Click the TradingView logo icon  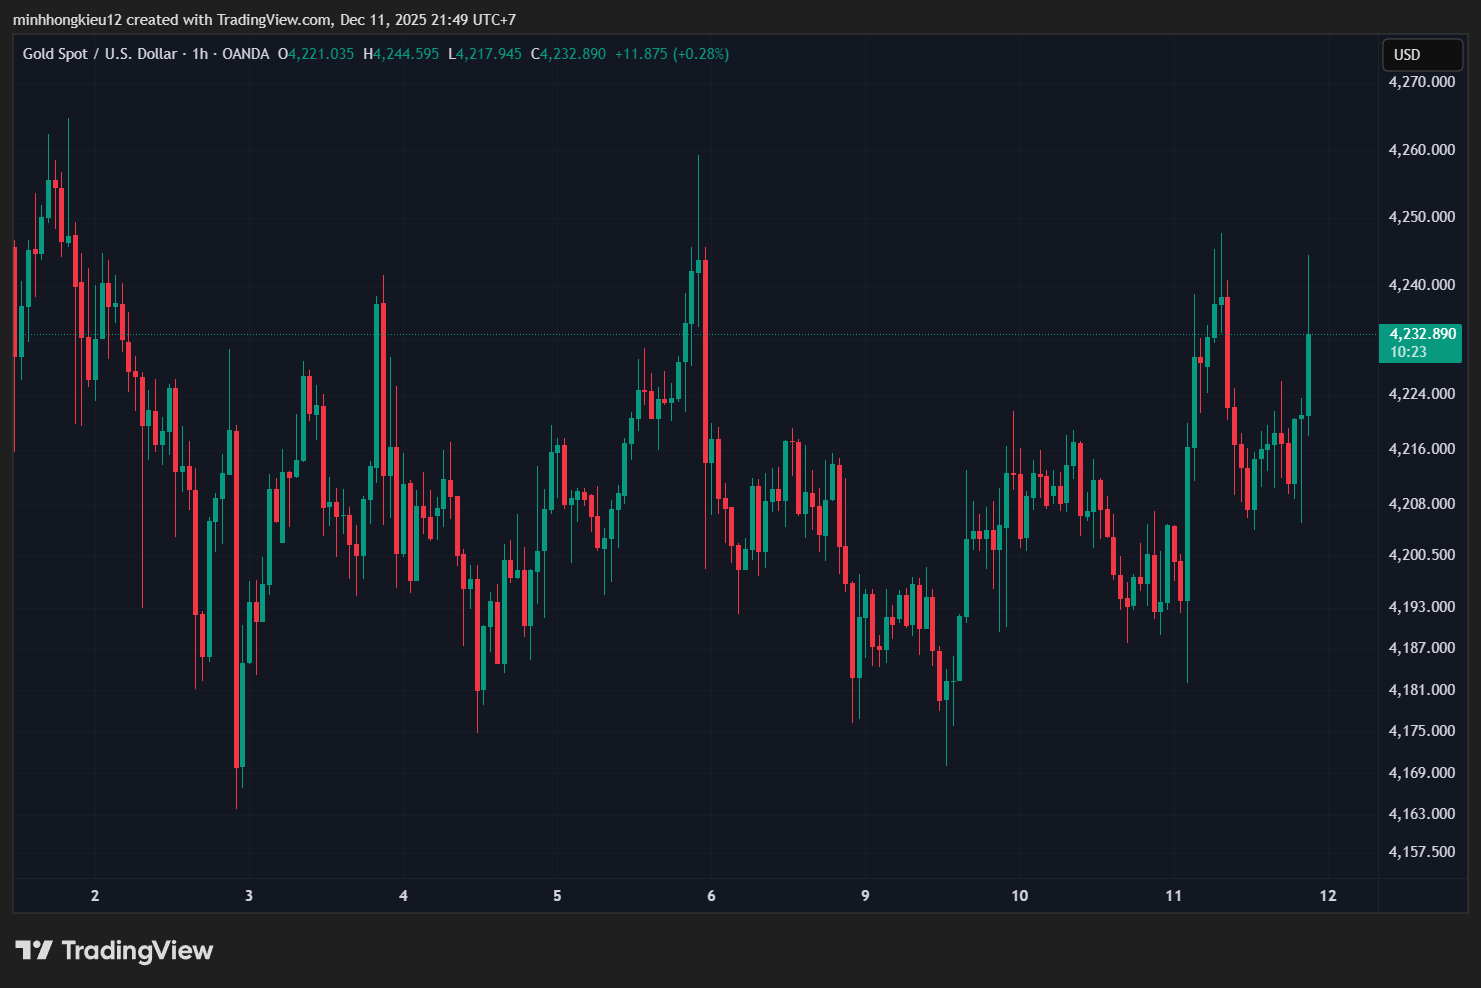33,950
